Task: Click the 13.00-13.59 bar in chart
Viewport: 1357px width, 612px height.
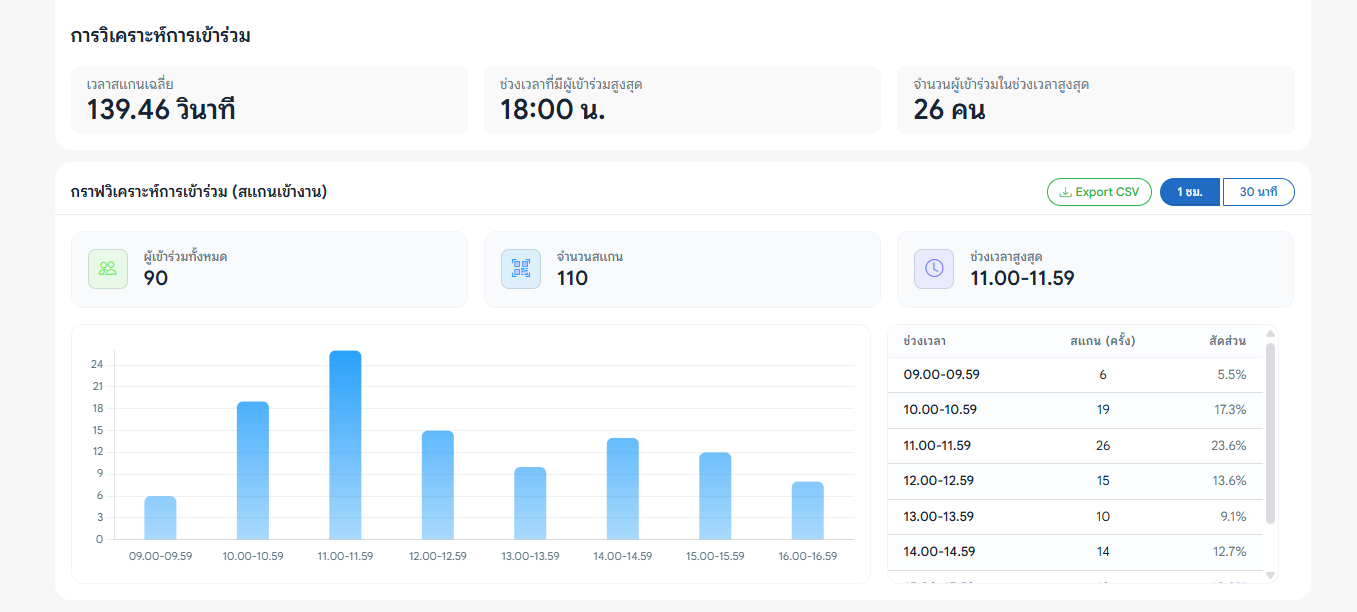Action: pyautogui.click(x=530, y=504)
